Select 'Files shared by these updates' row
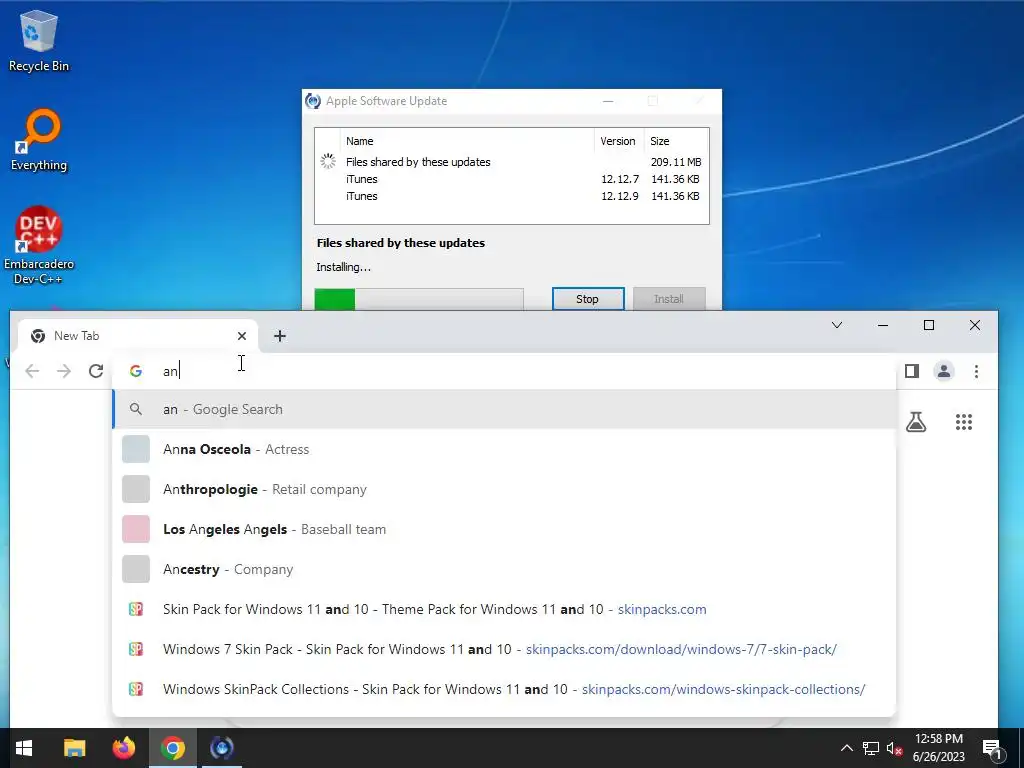Image resolution: width=1024 pixels, height=768 pixels. pos(511,162)
